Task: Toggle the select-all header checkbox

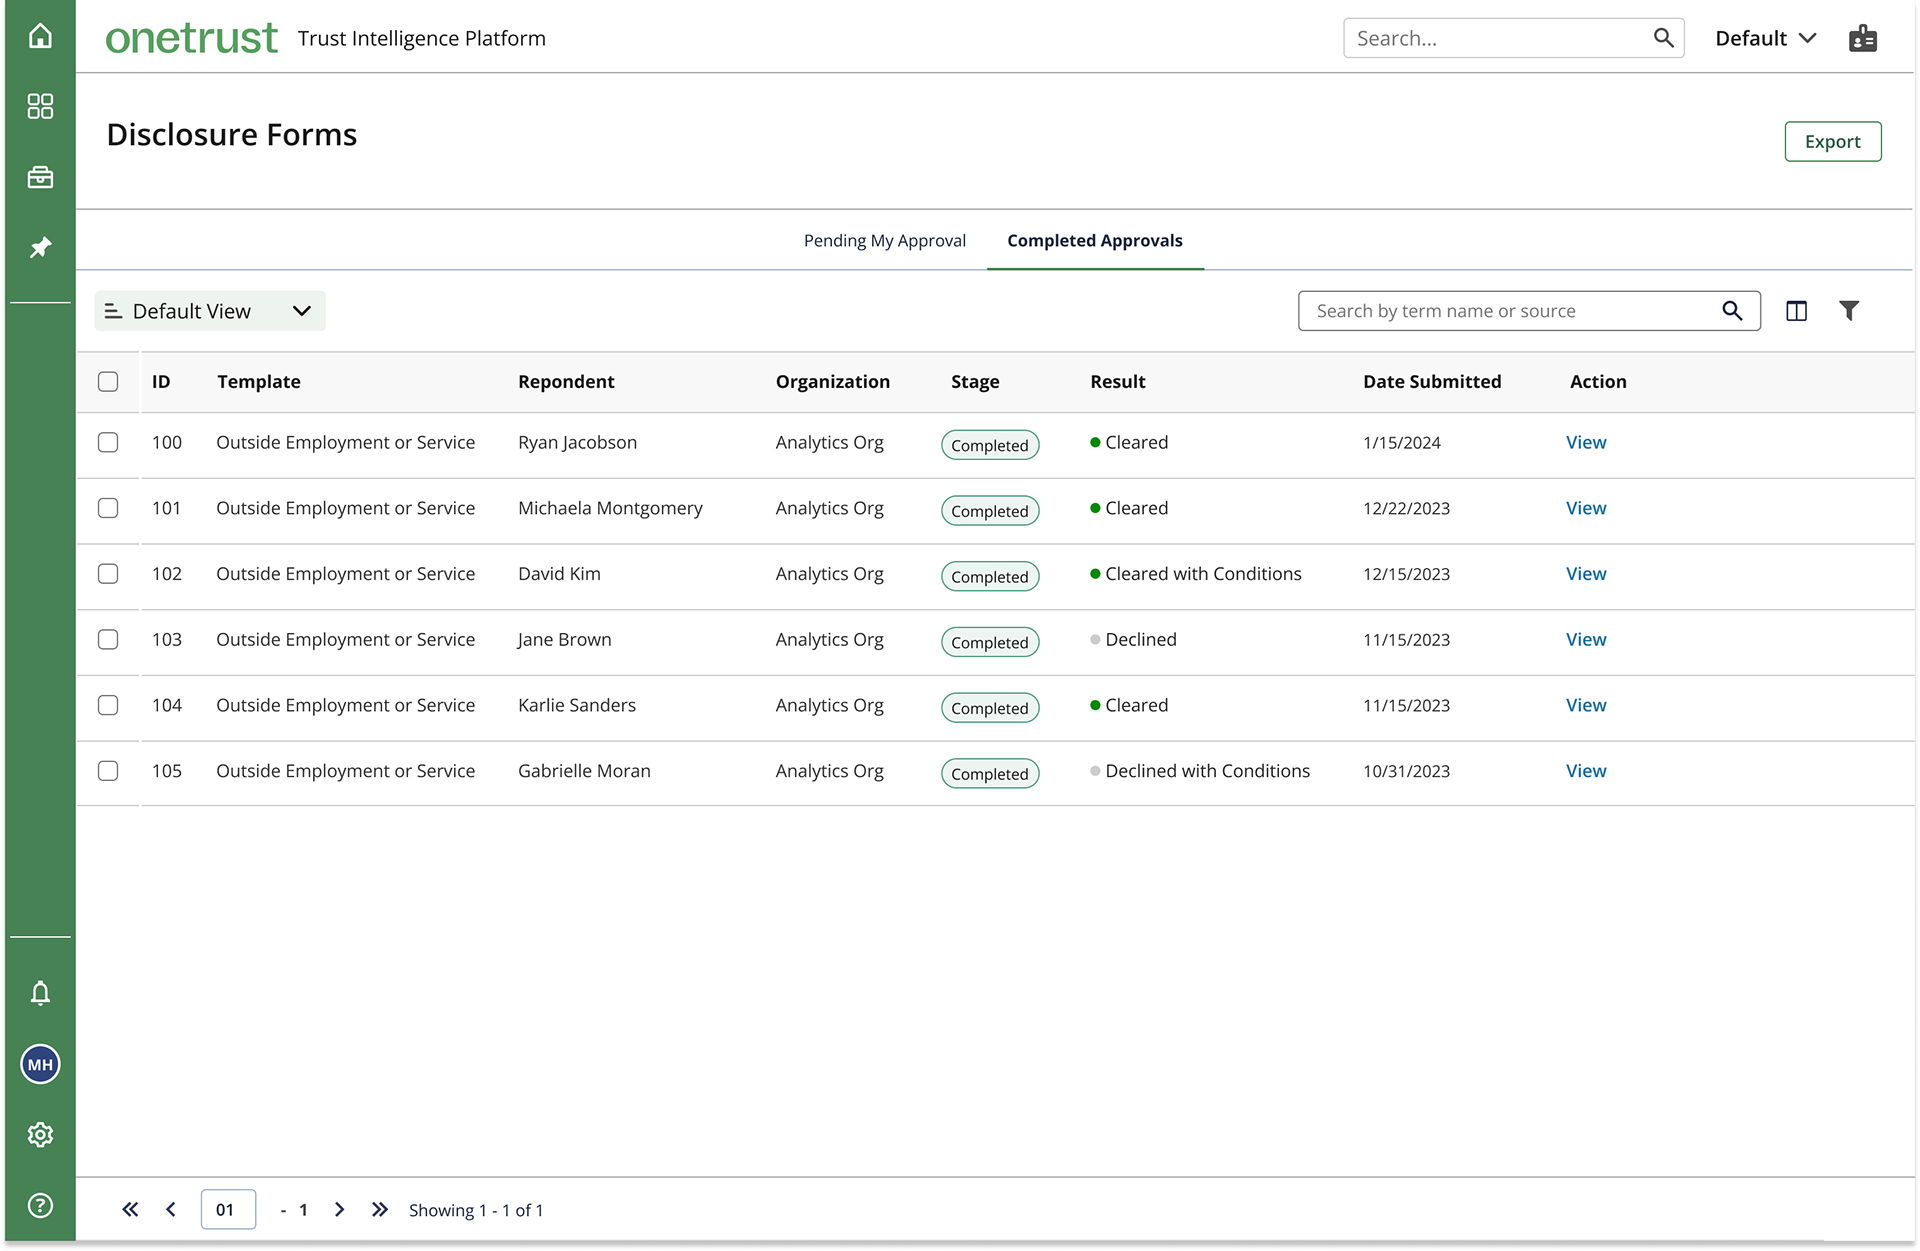Action: (108, 381)
